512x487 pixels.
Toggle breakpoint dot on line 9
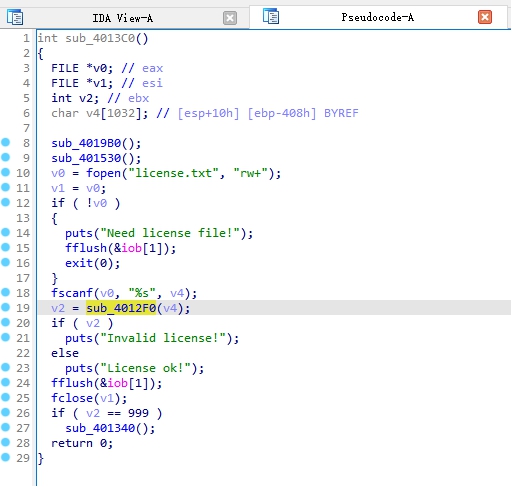click(x=6, y=157)
